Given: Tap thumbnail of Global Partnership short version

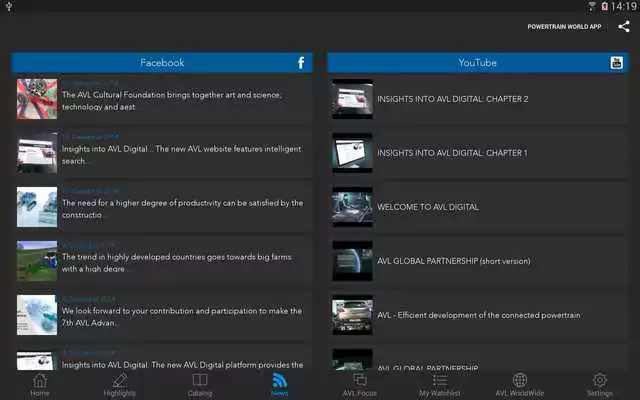Looking at the screenshot, I should pos(352,261).
